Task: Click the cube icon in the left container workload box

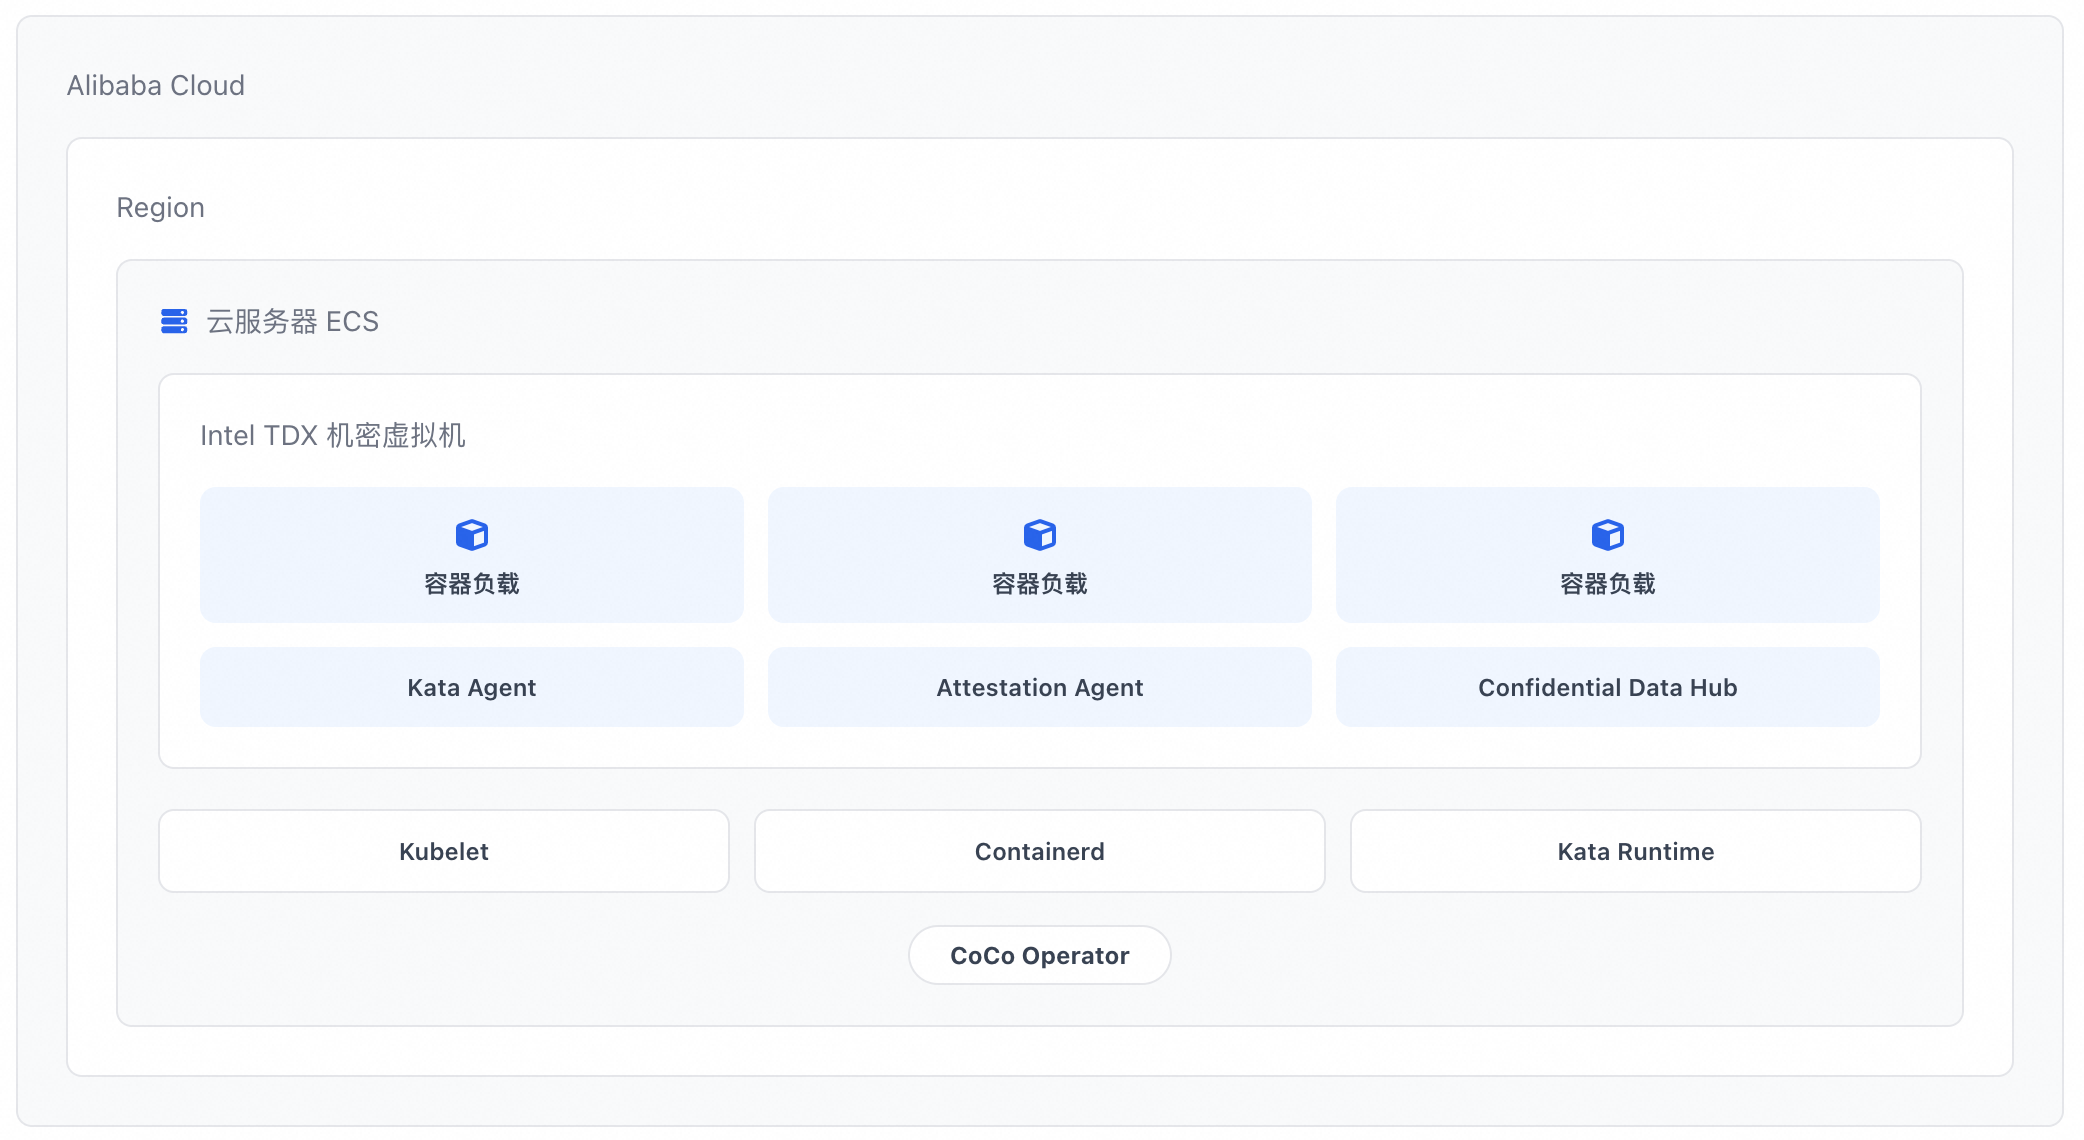Action: [x=472, y=535]
